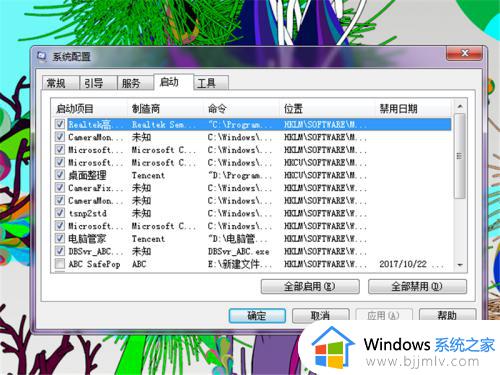Select the DBSvr_ABC.exe command cell
The width and height of the screenshot is (500, 375).
pos(239,251)
